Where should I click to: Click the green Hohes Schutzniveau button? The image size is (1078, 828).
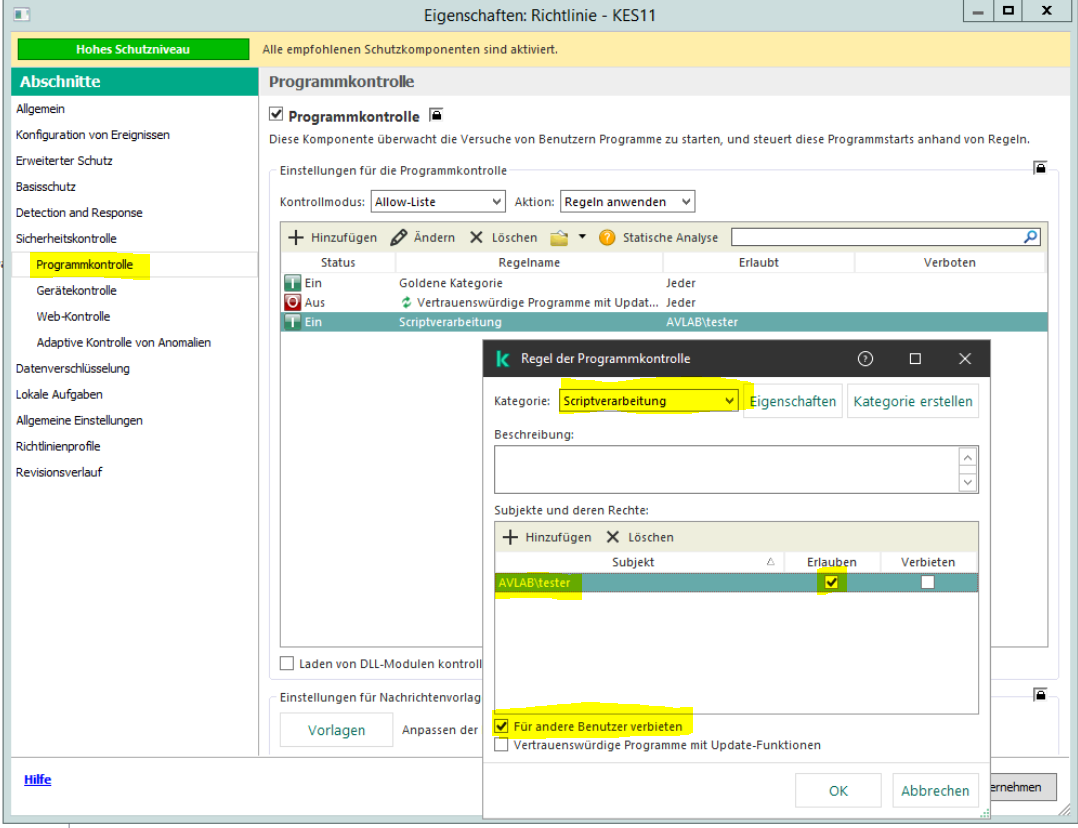133,50
